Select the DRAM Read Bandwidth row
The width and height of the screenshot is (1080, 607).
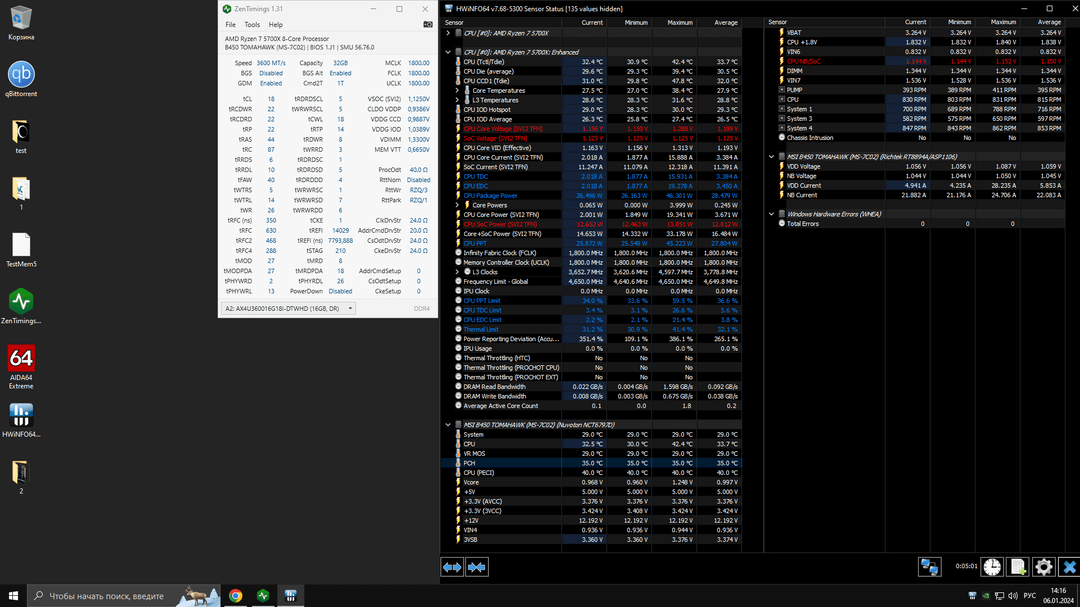pos(591,387)
